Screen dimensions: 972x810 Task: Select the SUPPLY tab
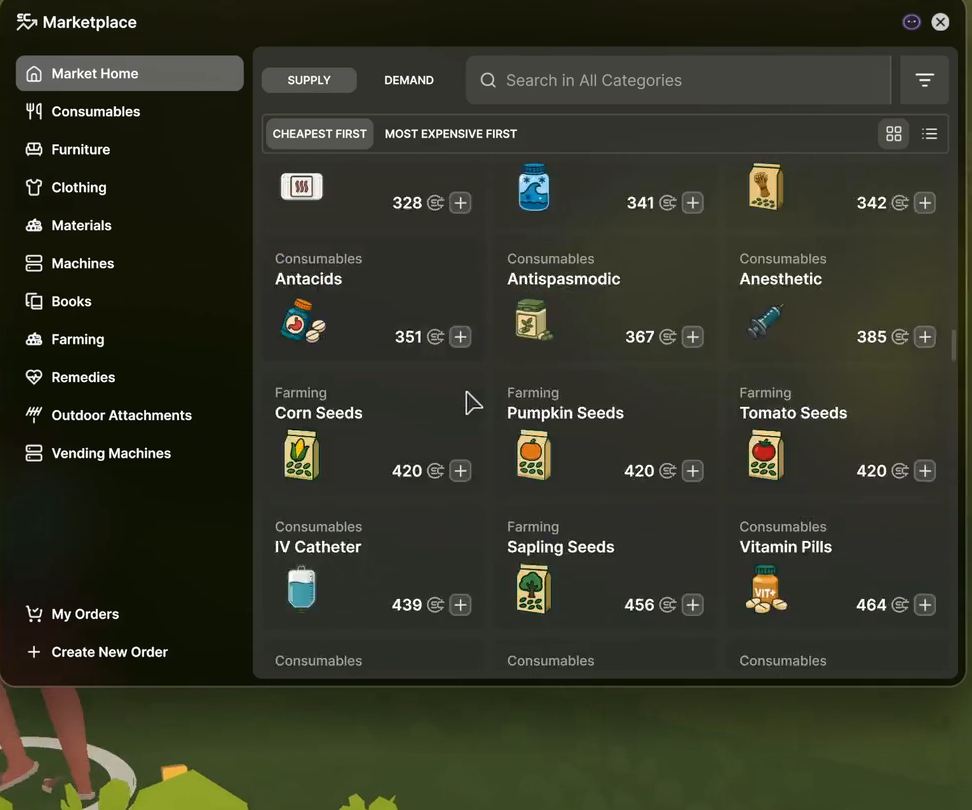click(x=309, y=80)
